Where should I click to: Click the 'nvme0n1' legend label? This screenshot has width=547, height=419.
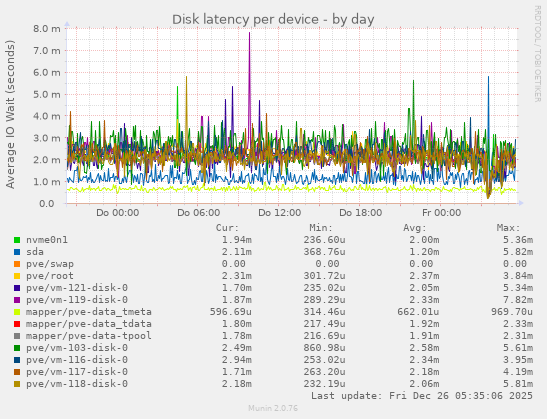tap(47, 240)
